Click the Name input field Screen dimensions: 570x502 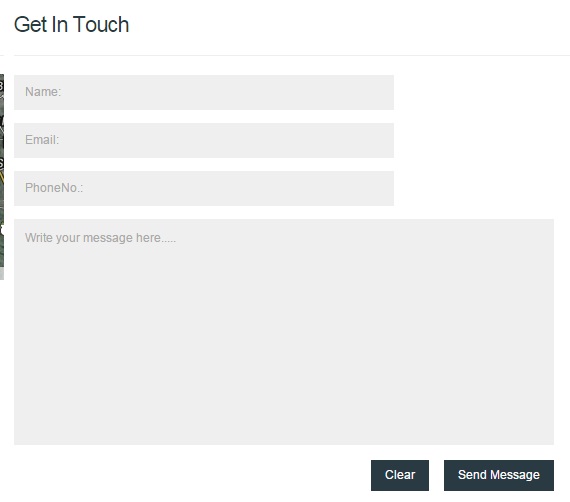pos(204,92)
